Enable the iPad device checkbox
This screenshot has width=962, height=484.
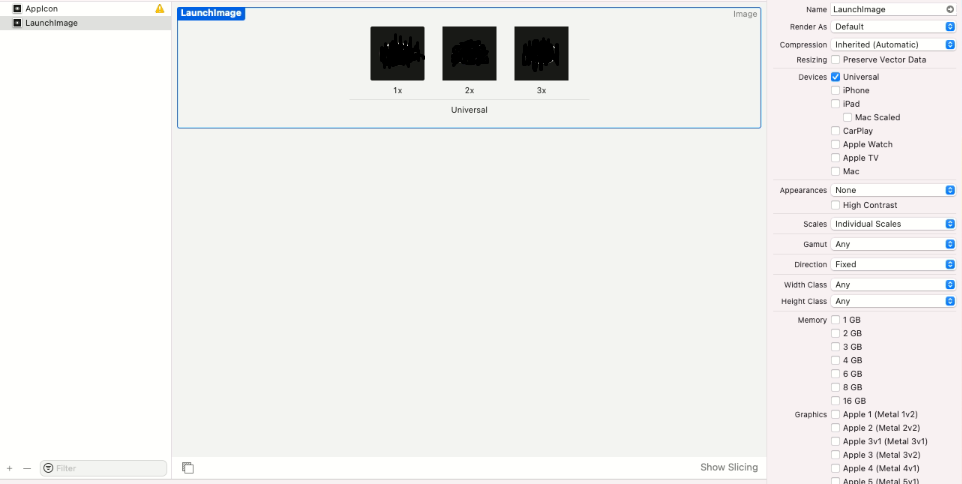tap(836, 104)
